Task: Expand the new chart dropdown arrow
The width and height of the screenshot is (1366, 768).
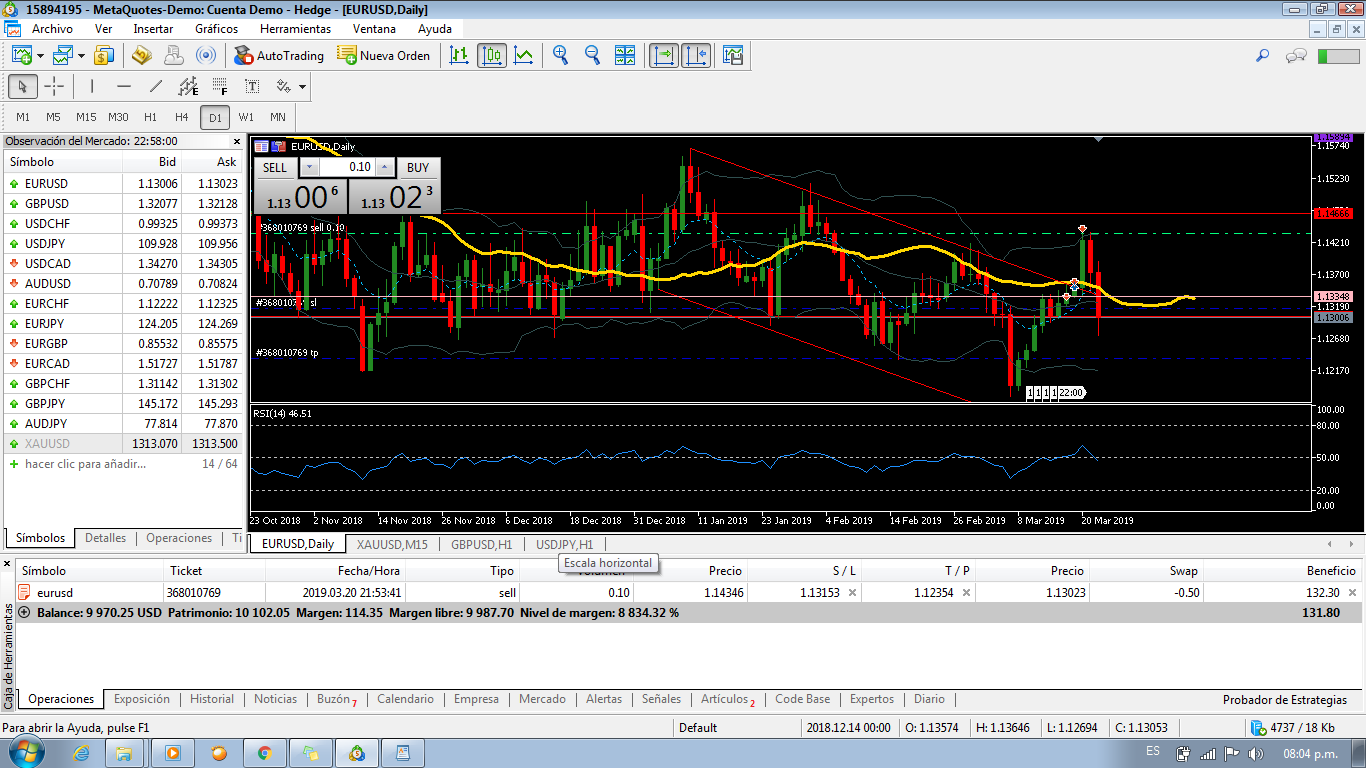Action: click(39, 55)
